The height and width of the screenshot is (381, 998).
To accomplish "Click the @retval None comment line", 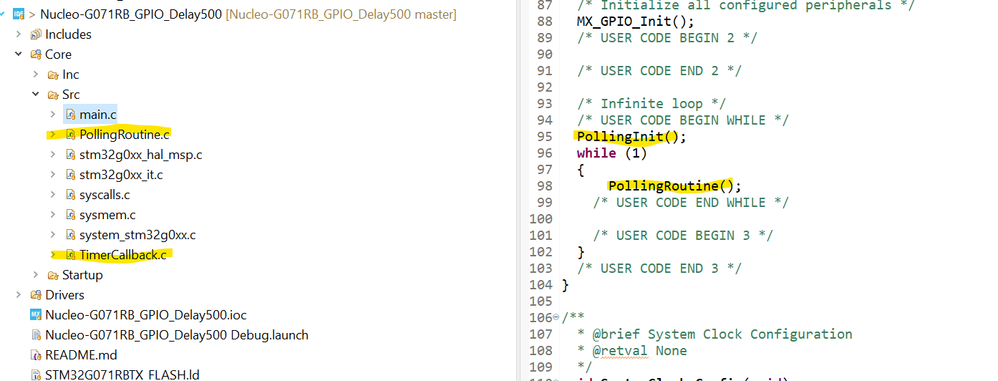I will (632, 350).
